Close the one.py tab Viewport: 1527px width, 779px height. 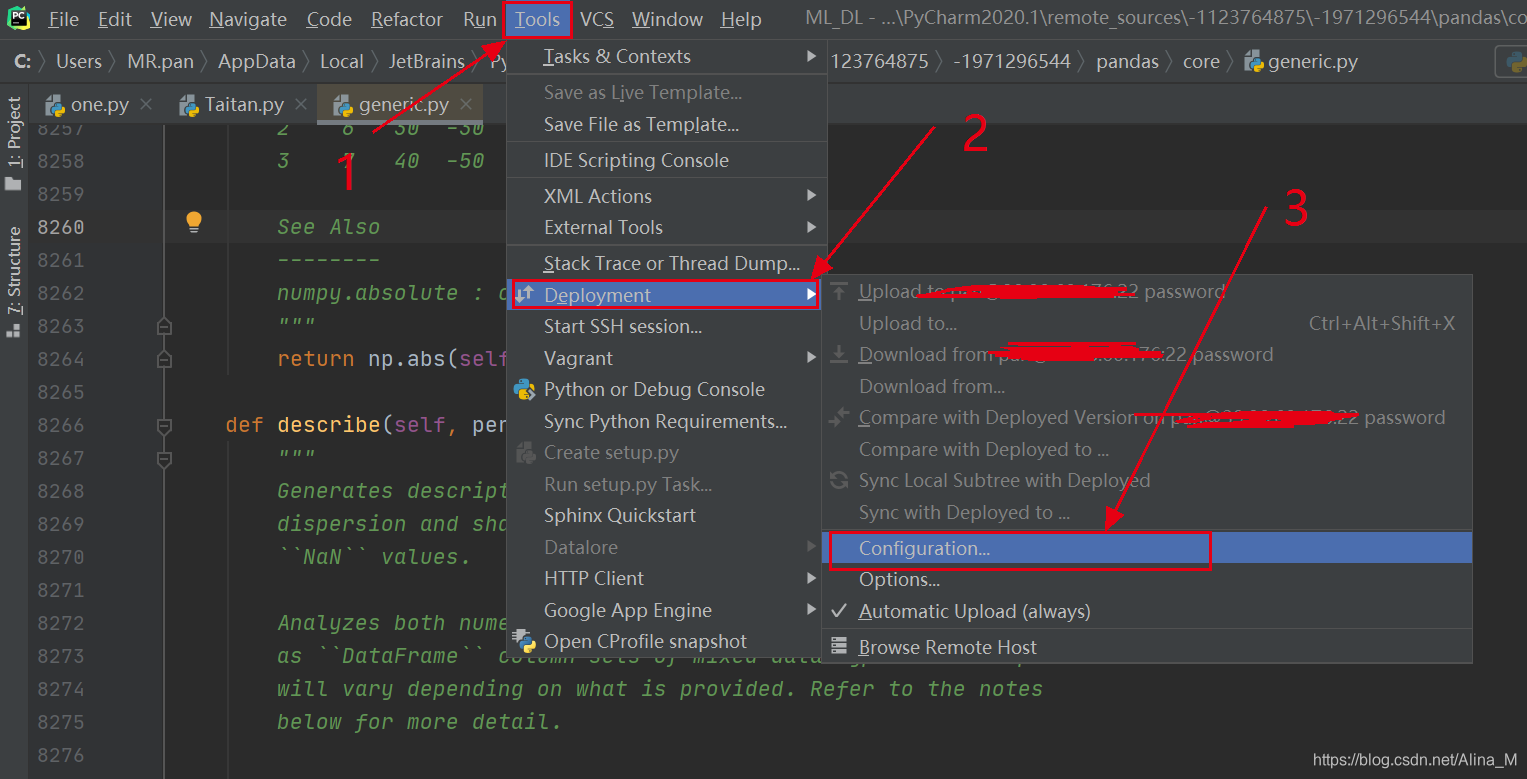pyautogui.click(x=146, y=104)
